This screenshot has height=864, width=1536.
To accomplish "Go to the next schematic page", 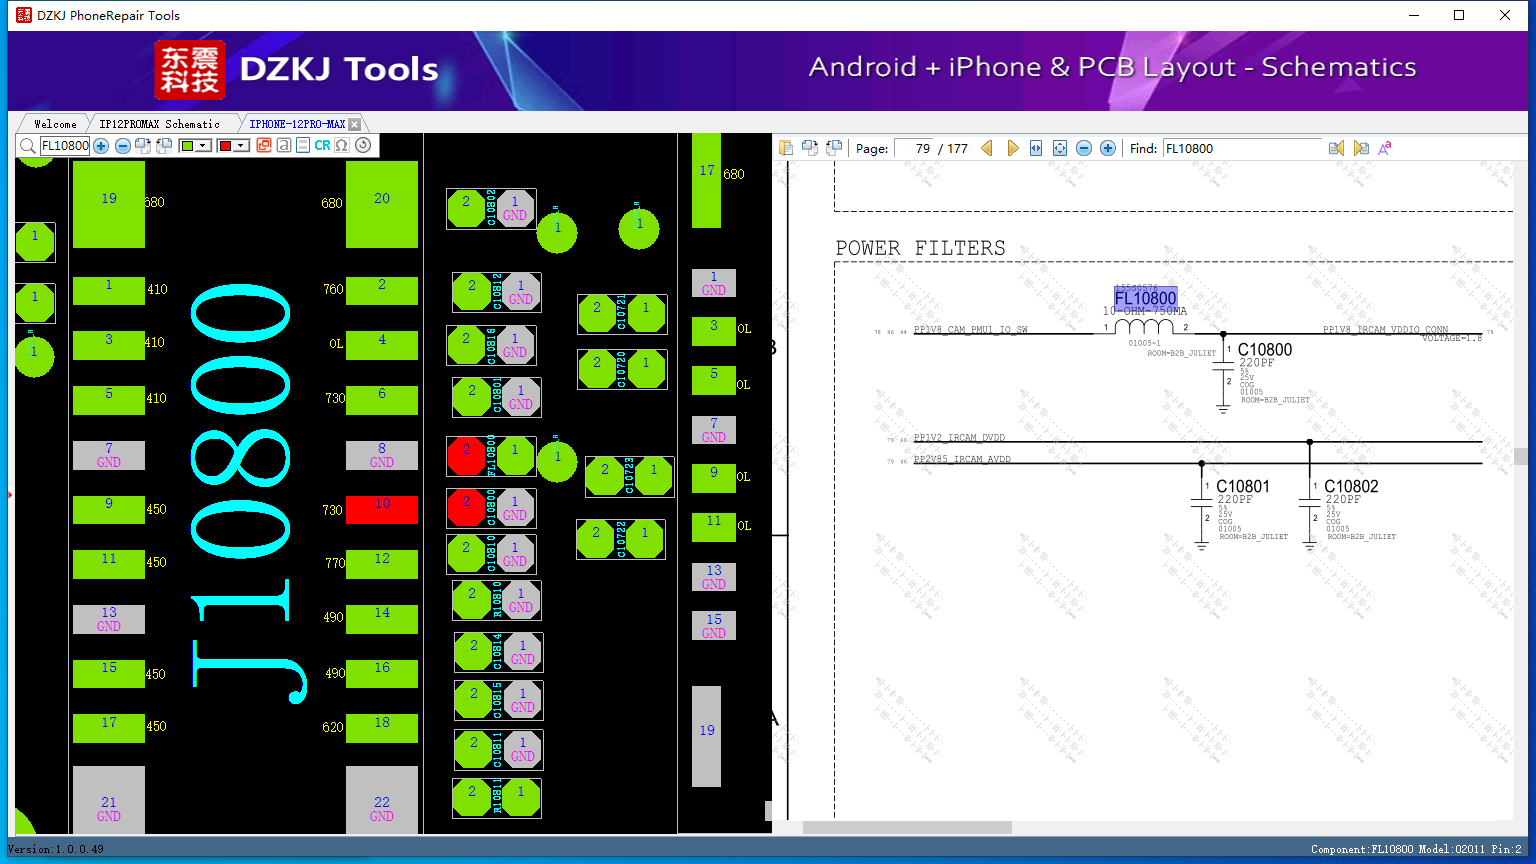I will (x=1012, y=148).
